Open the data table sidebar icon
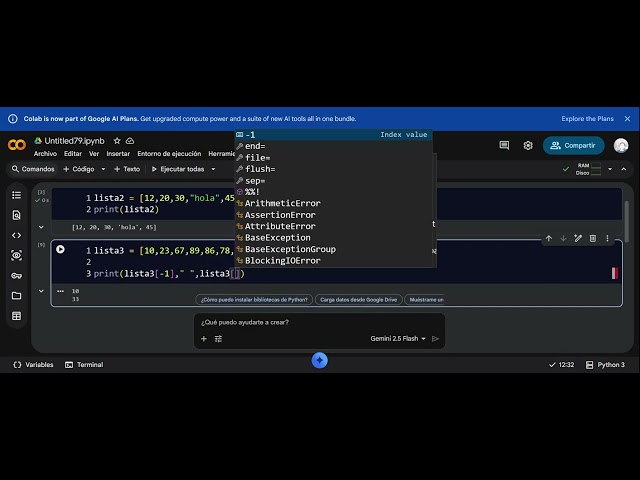Image resolution: width=640 pixels, height=480 pixels. pyautogui.click(x=16, y=316)
